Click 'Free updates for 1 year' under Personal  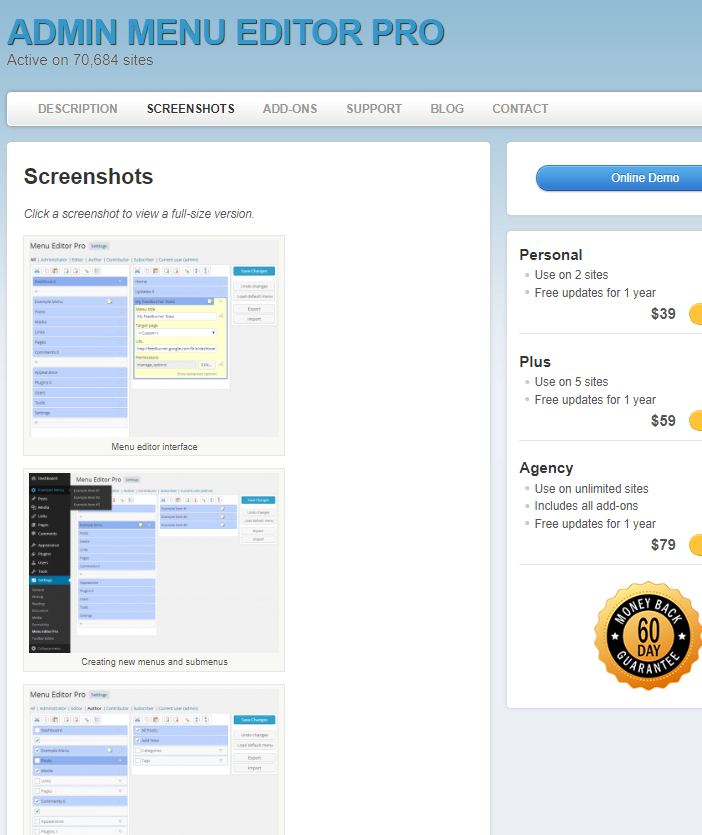coord(595,293)
